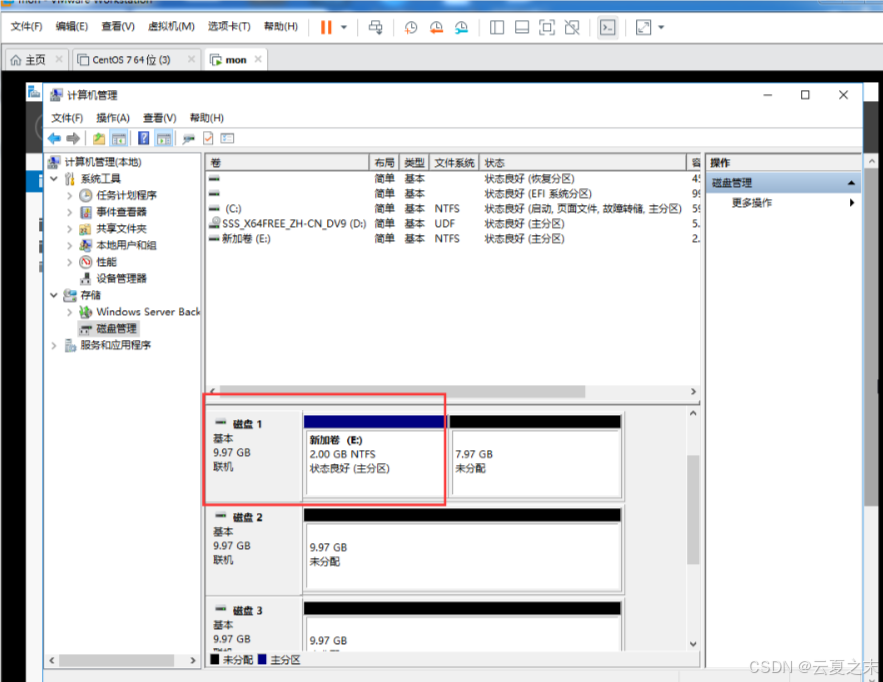Select the 新加卷 (E:) 2.00 GB partition
Screen dimensions: 883x682
click(x=374, y=456)
